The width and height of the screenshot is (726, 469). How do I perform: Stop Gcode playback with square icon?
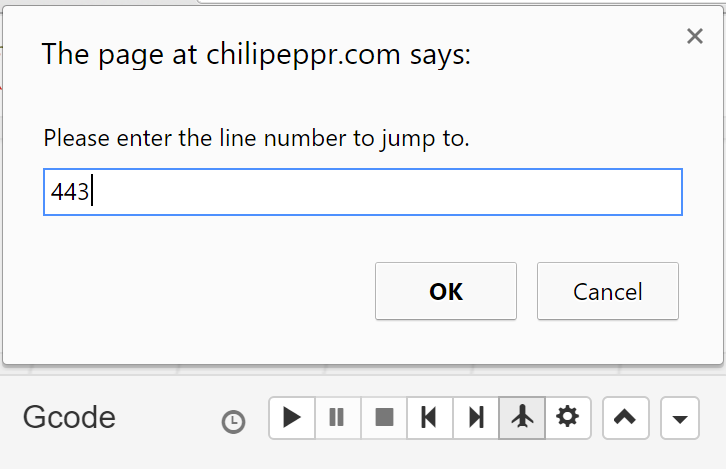click(384, 417)
